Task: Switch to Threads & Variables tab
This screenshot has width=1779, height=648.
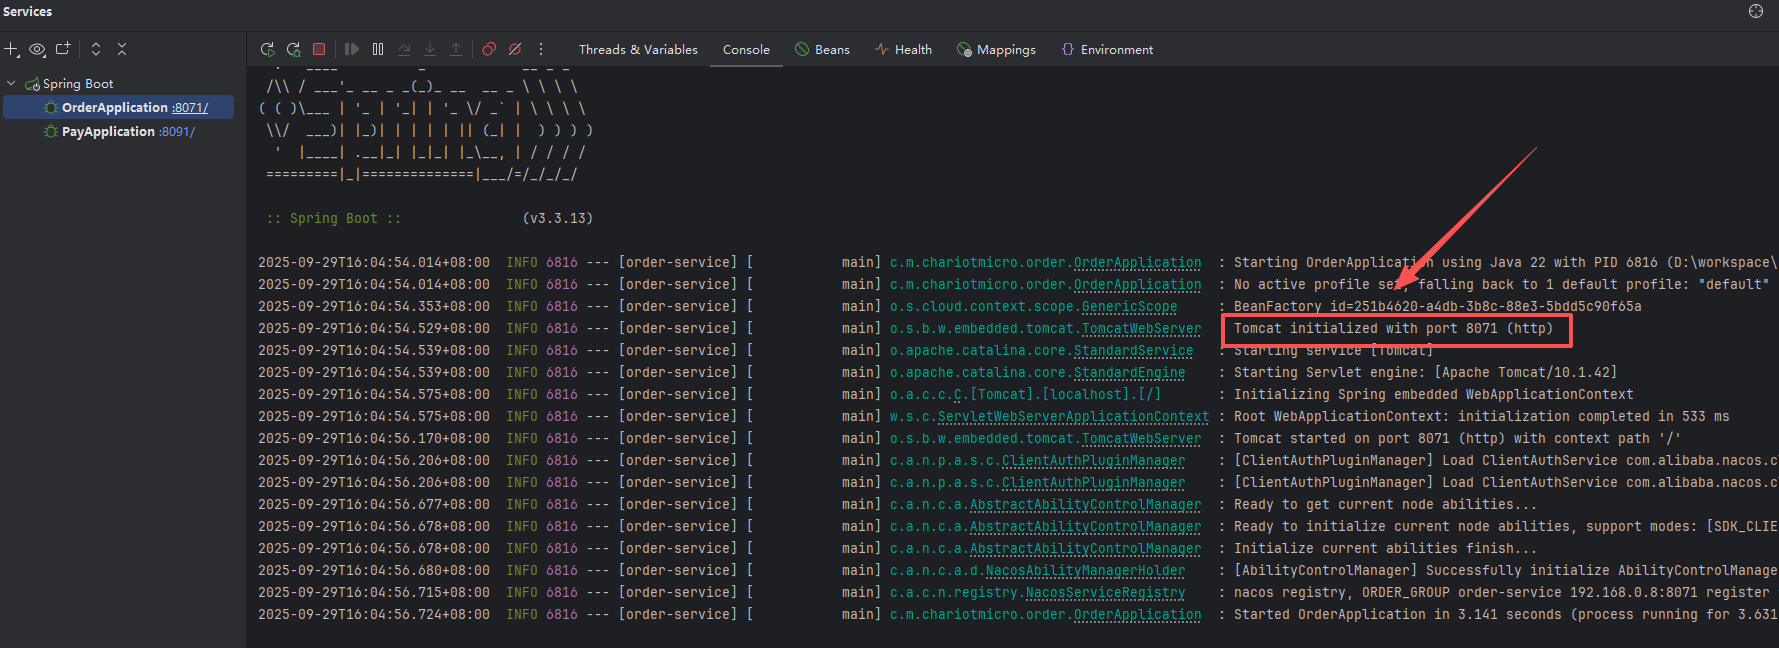Action: 638,49
